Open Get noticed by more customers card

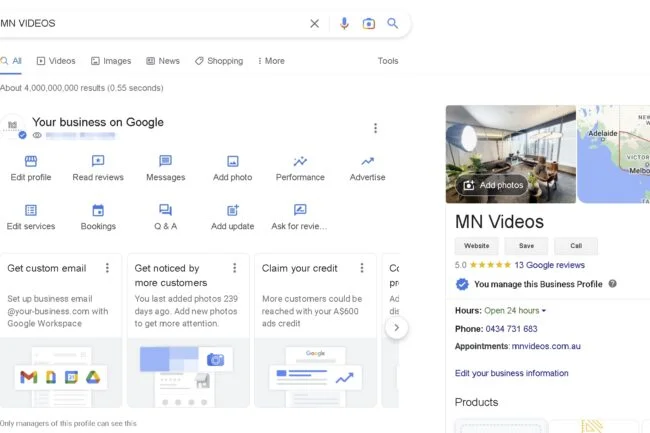click(188, 330)
